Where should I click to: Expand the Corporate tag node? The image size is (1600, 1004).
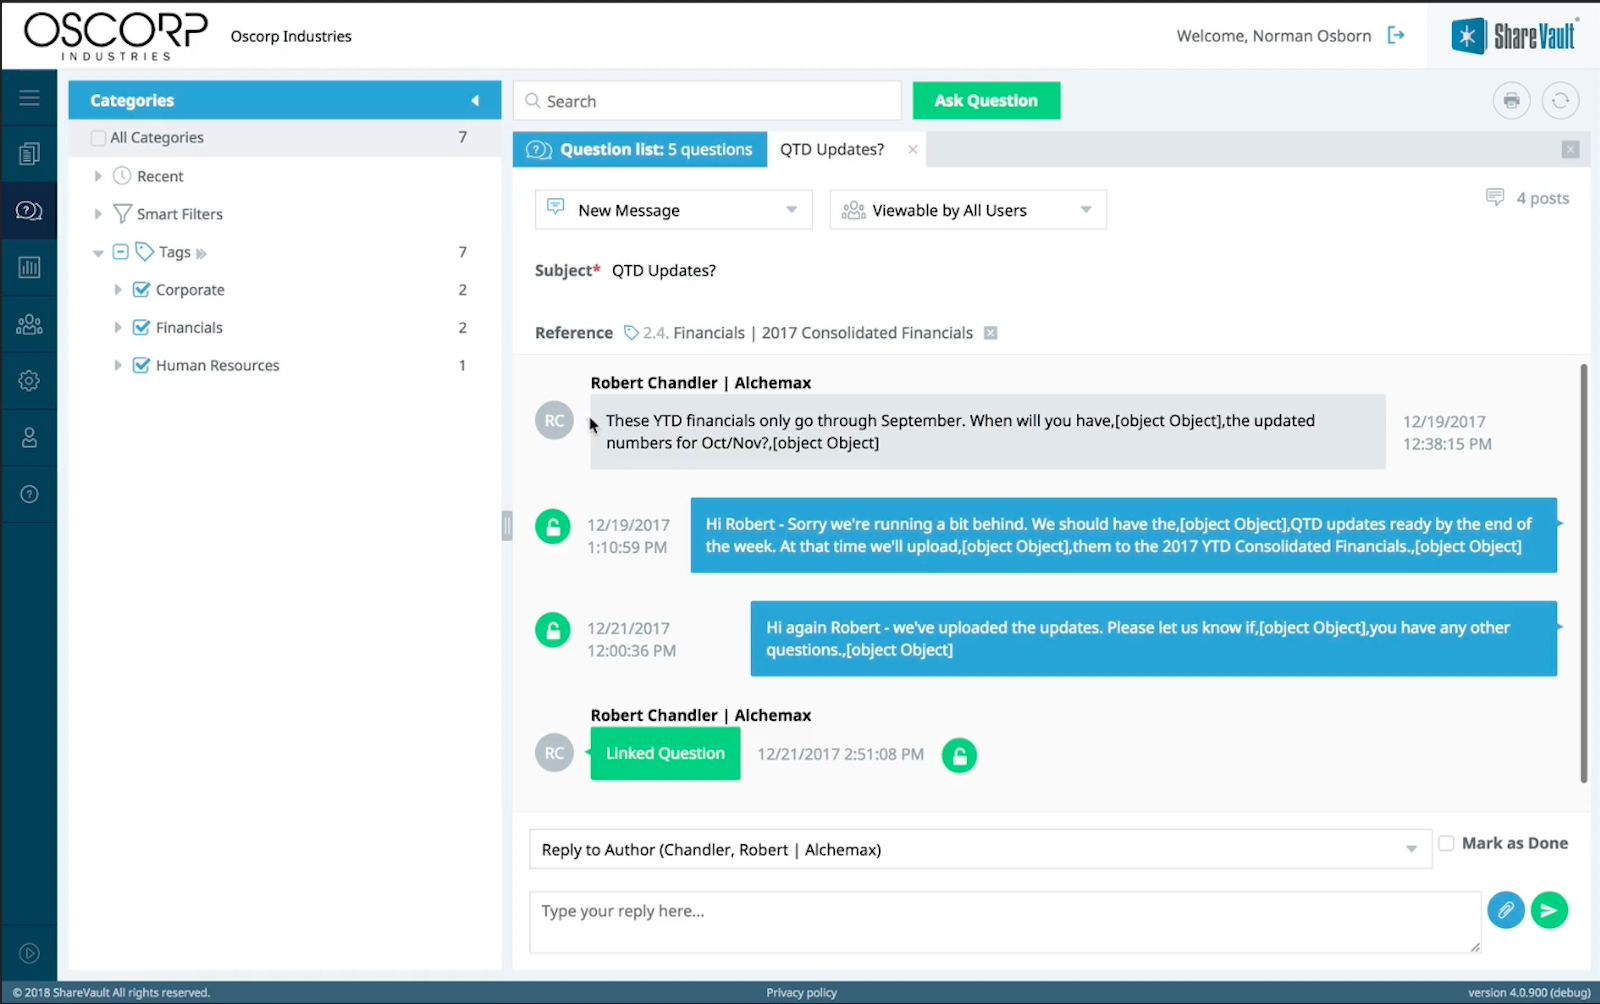(117, 290)
